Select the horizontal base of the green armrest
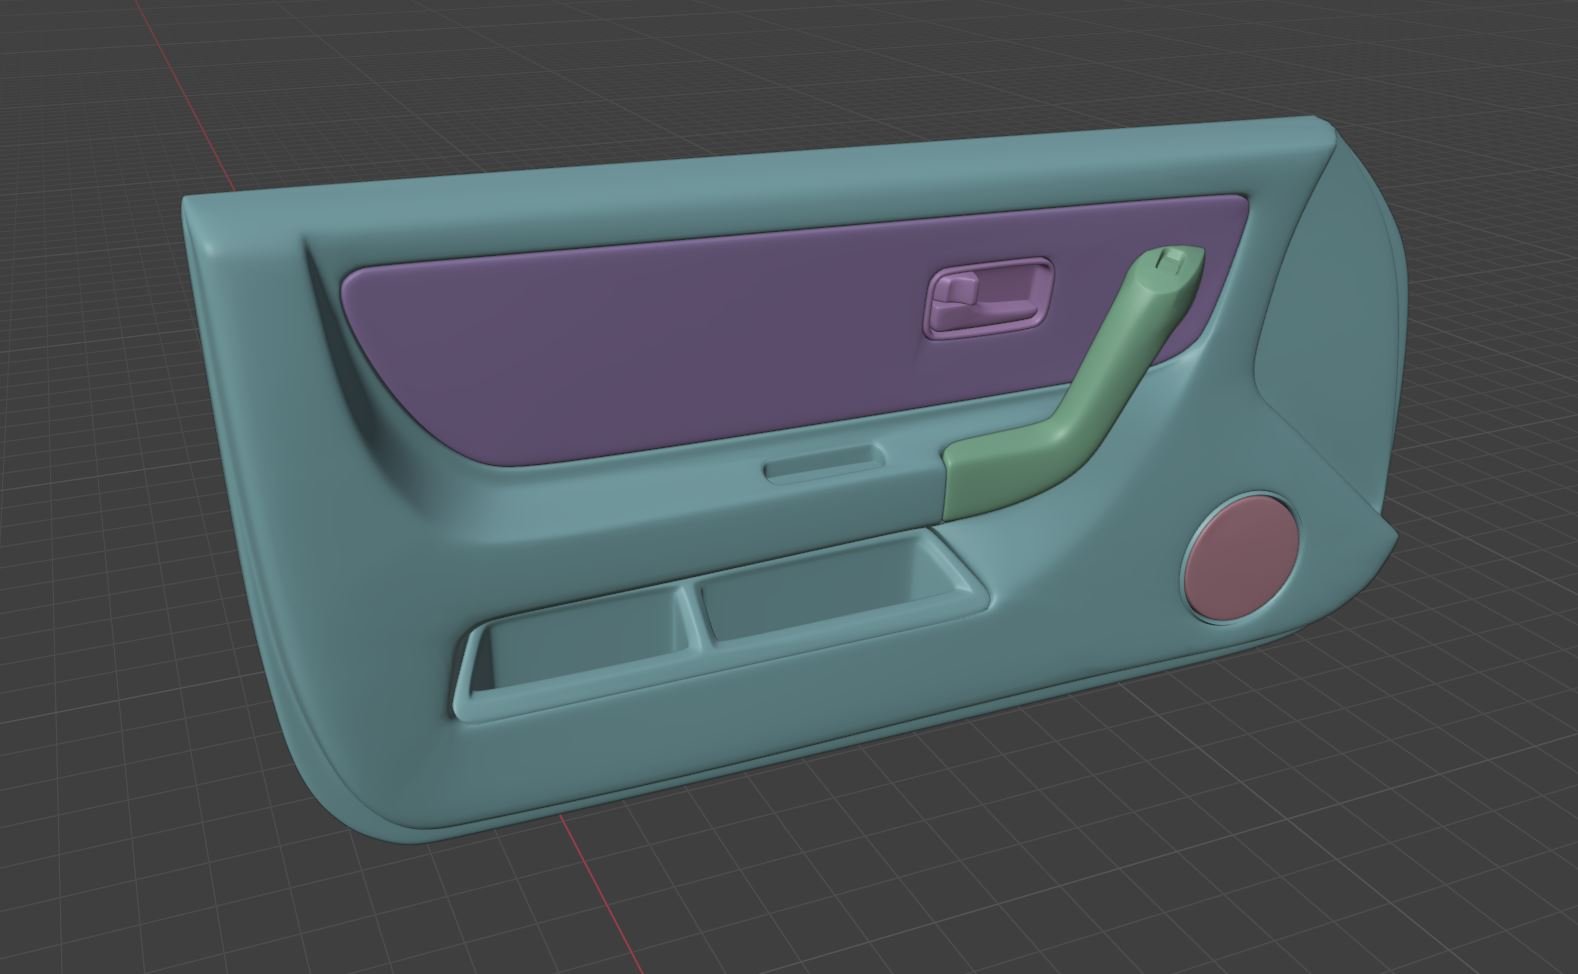 tap(990, 480)
